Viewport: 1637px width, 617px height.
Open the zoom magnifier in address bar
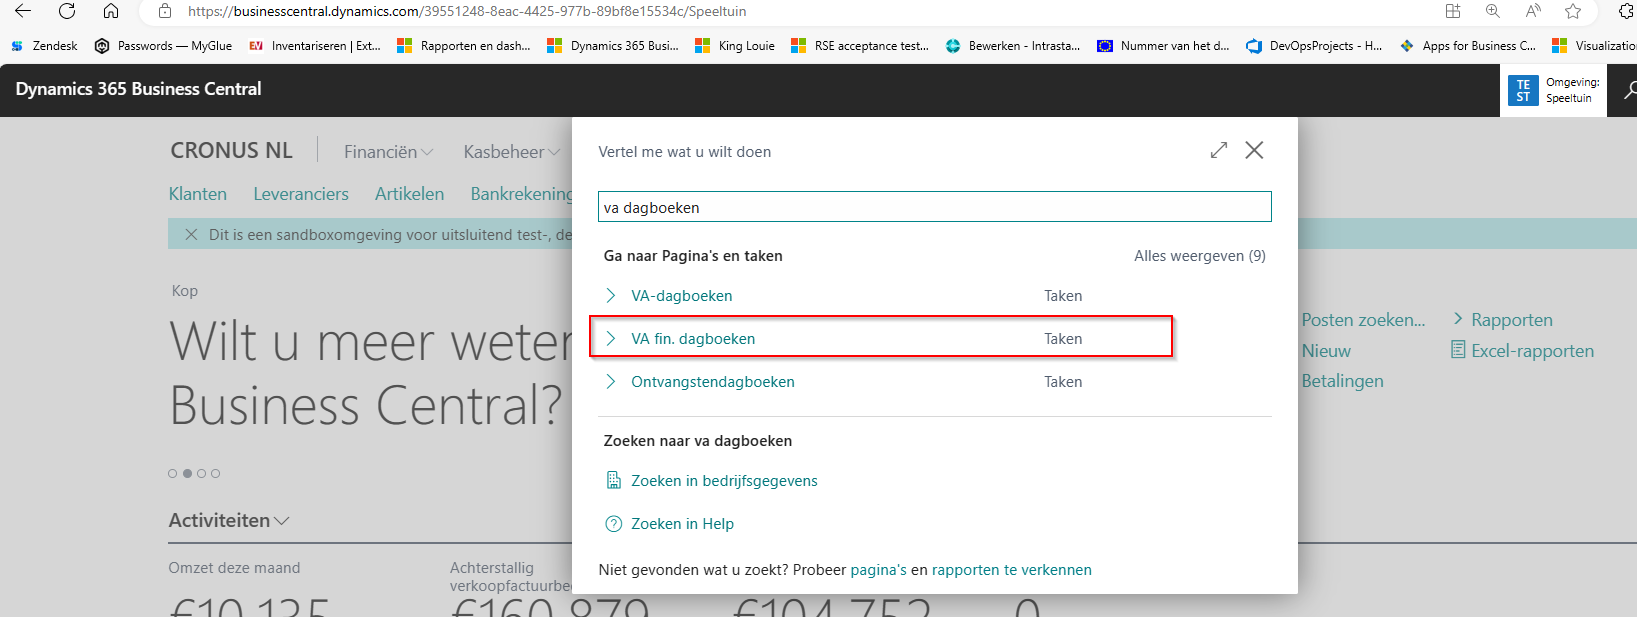[x=1492, y=11]
